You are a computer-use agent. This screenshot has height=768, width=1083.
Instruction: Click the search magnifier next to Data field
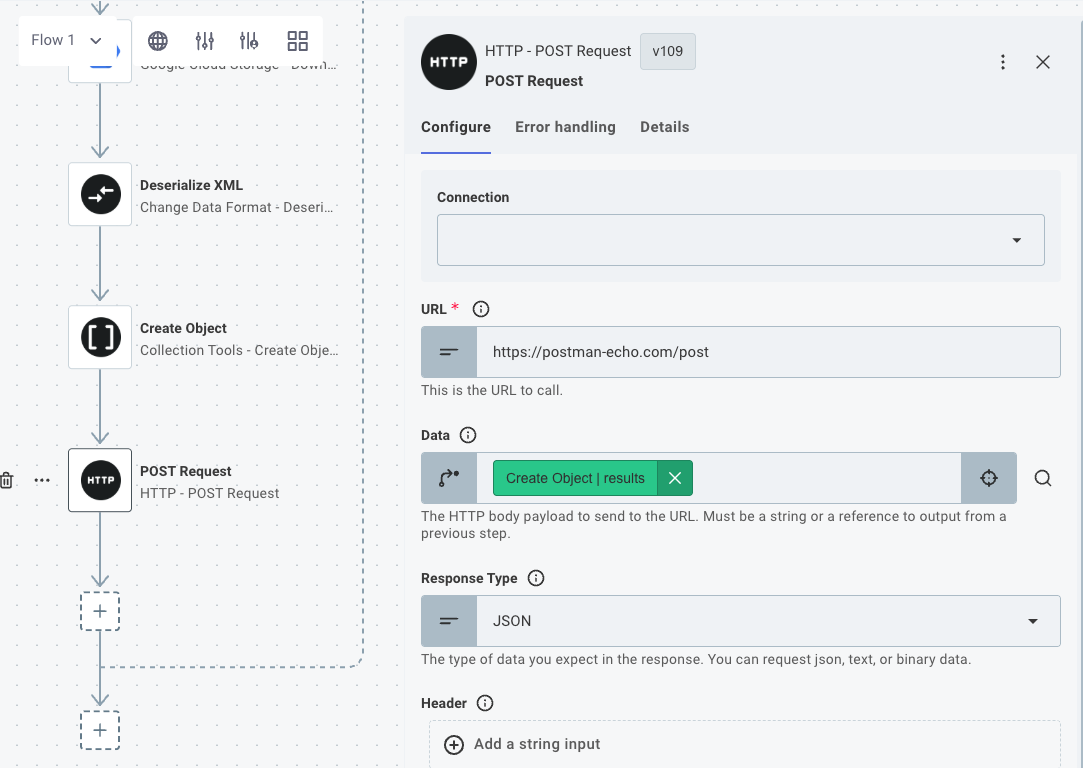click(1043, 478)
